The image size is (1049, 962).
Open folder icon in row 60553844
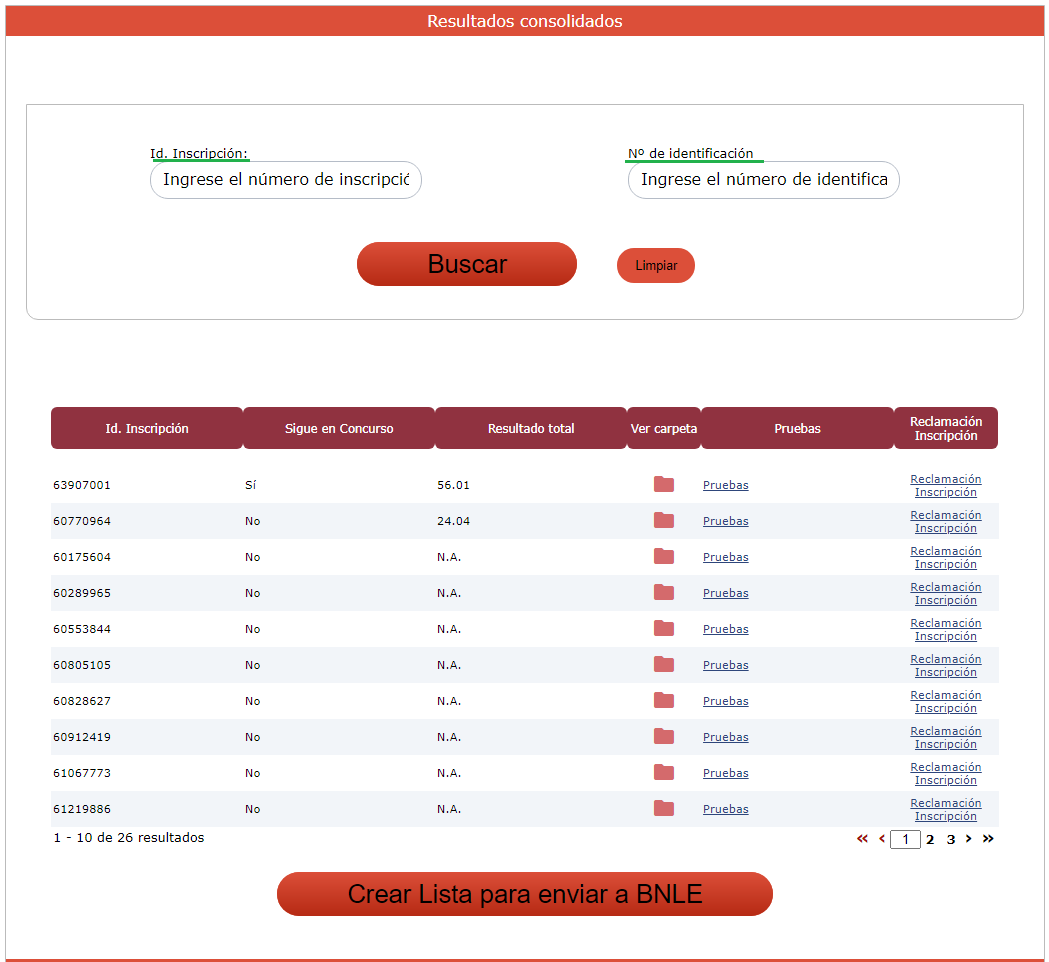[x=663, y=629]
